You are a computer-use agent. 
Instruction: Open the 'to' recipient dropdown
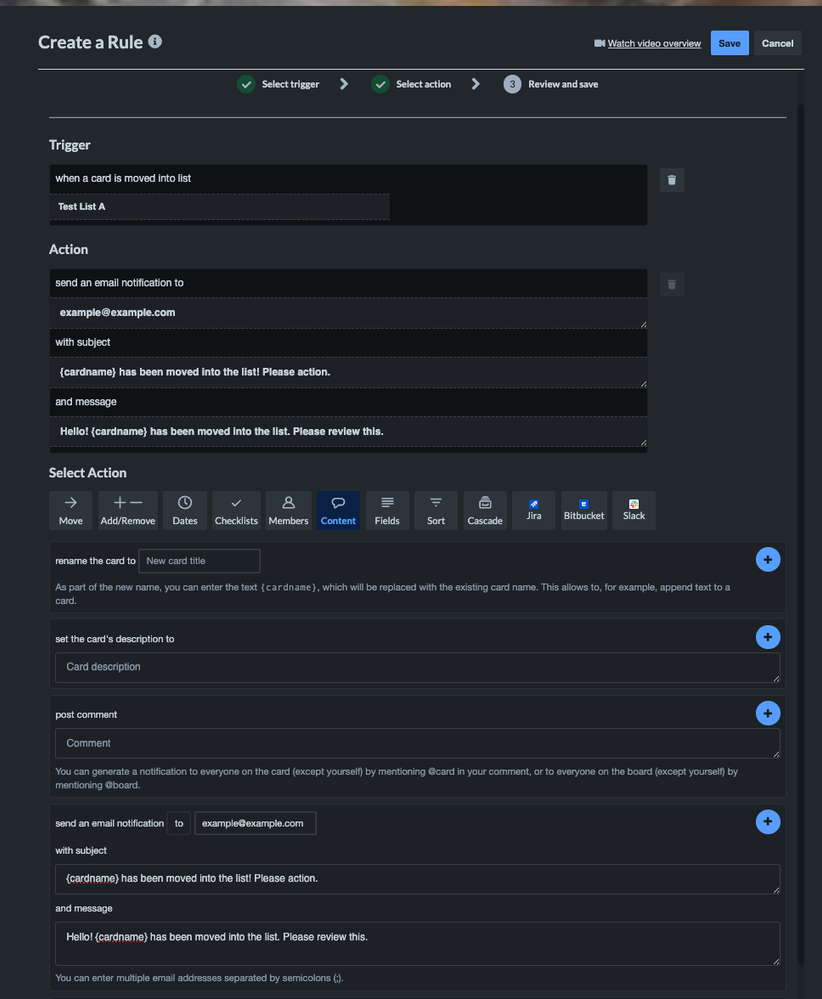[x=178, y=823]
